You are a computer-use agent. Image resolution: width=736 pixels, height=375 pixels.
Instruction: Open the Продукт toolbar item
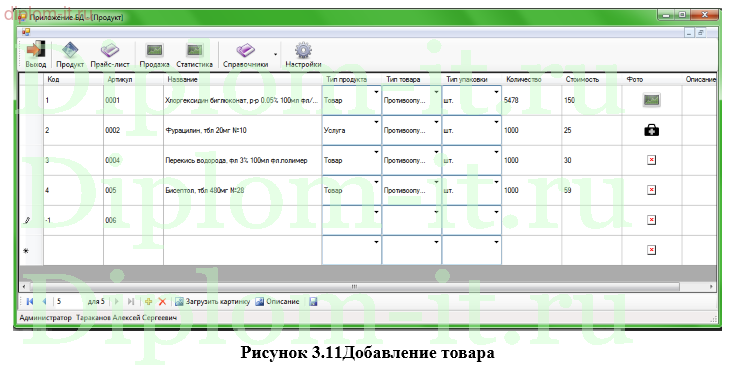pos(70,55)
